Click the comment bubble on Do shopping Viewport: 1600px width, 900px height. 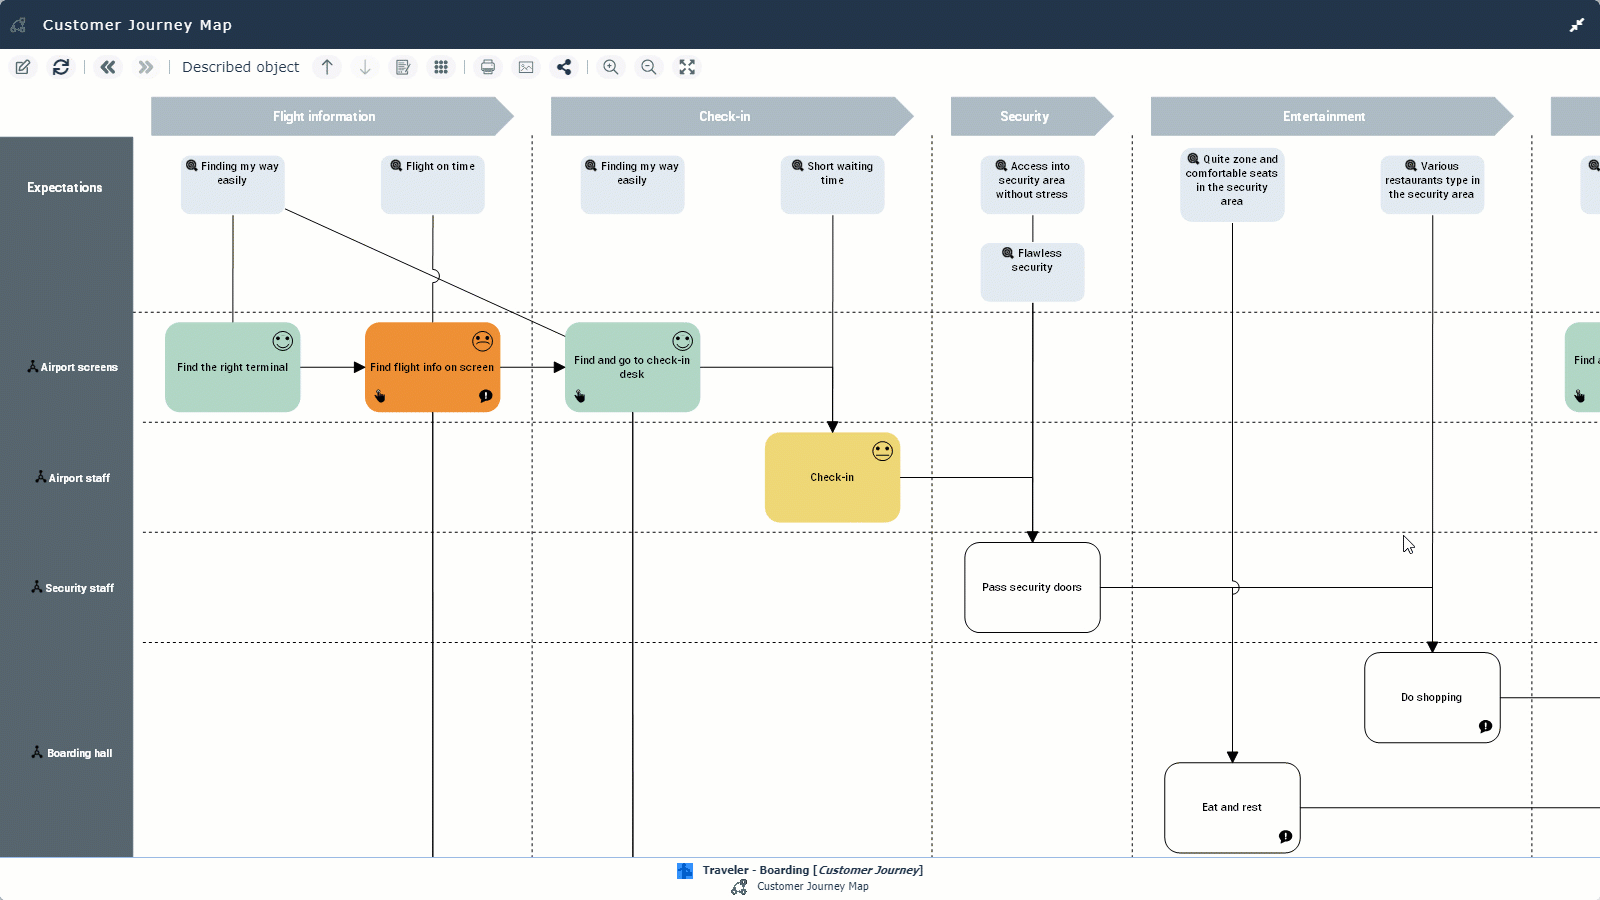pos(1486,727)
